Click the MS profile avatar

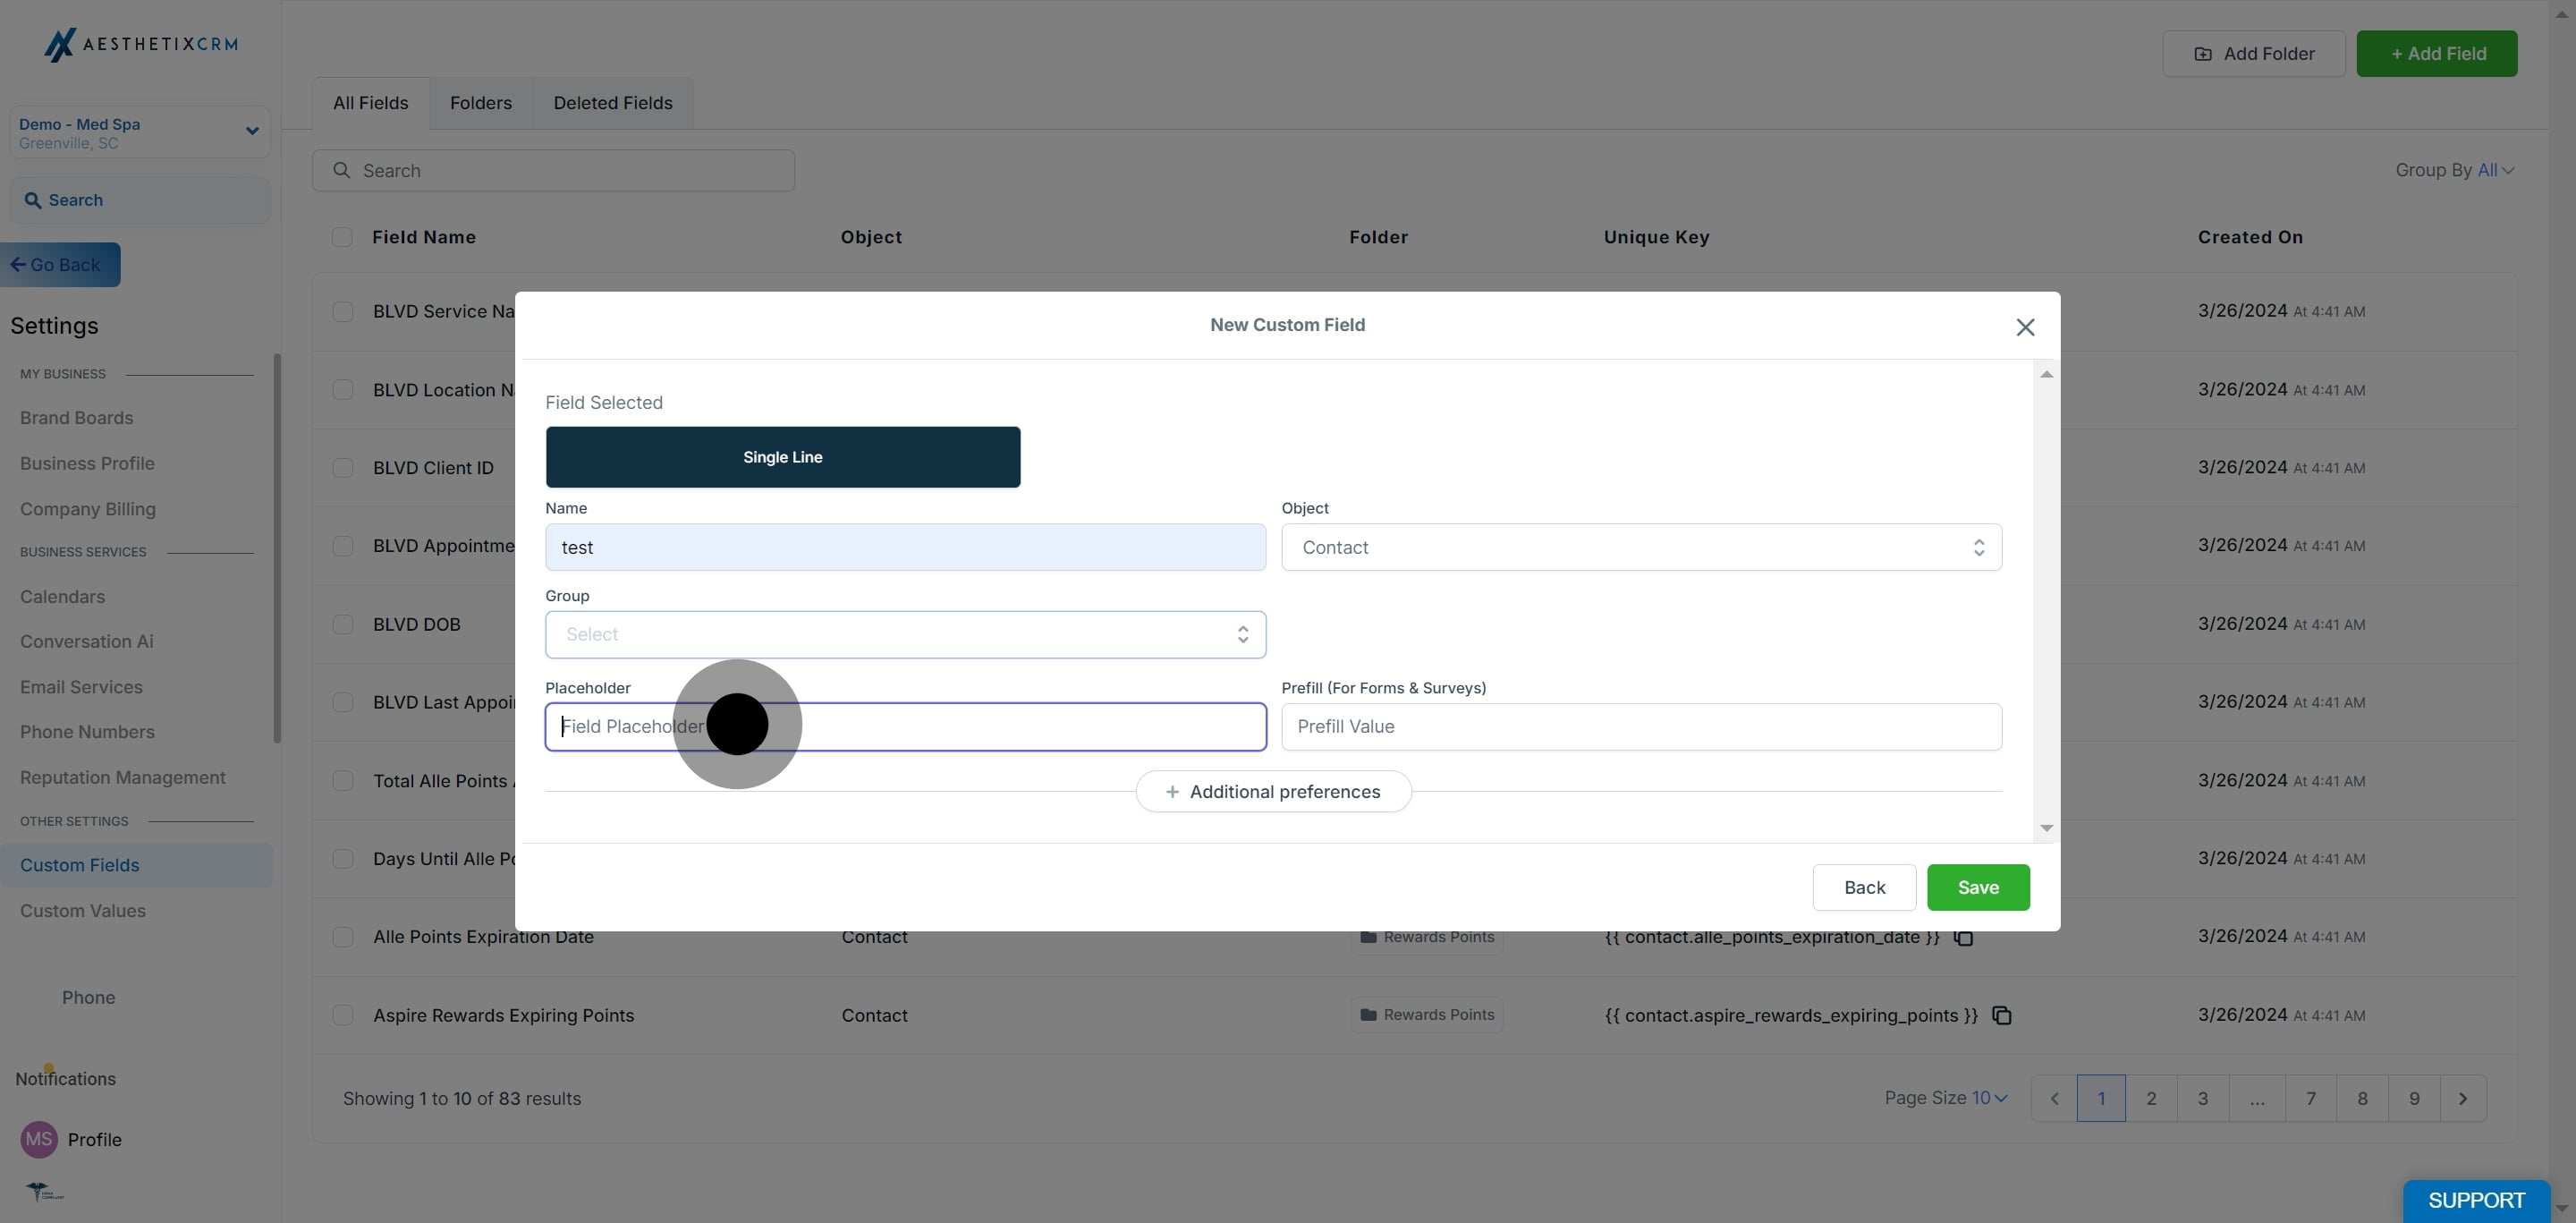point(39,1139)
